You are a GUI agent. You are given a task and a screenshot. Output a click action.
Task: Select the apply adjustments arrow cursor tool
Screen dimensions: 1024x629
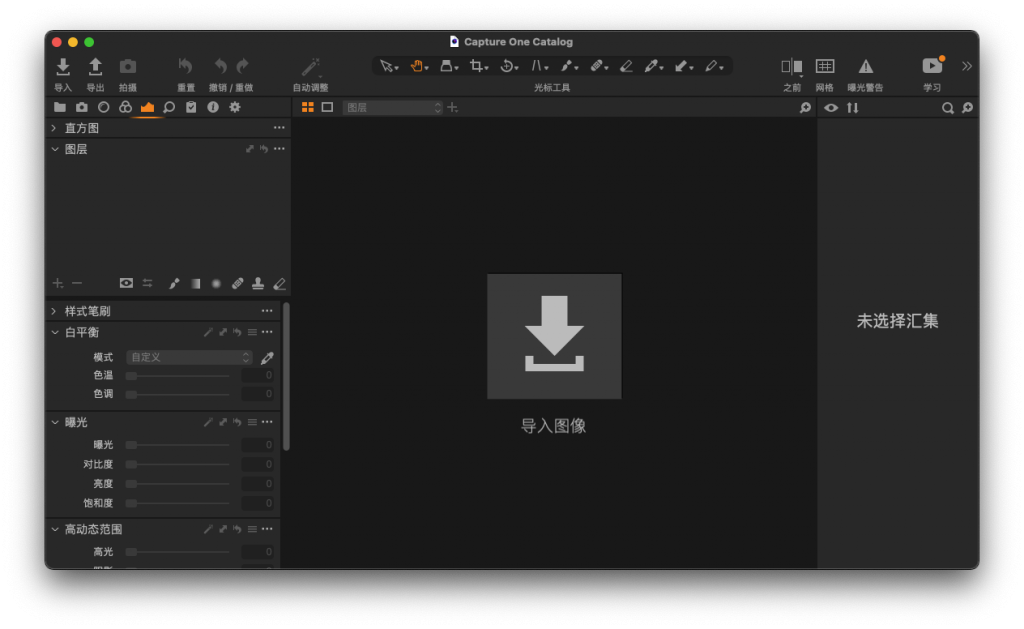pos(683,66)
